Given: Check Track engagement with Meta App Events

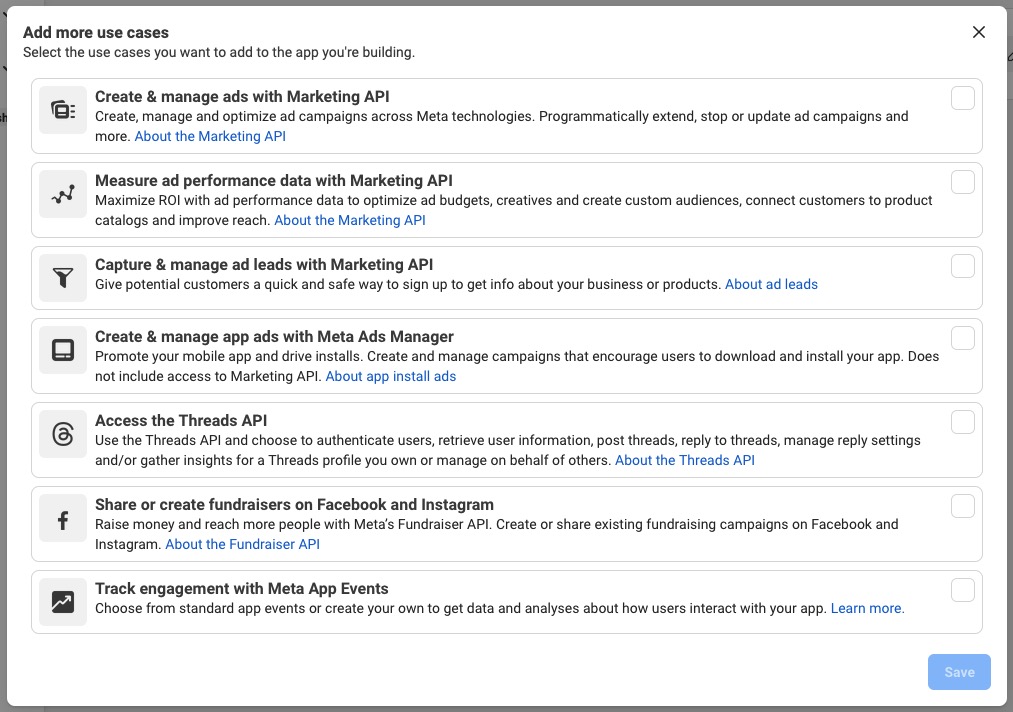Looking at the screenshot, I should click(963, 591).
